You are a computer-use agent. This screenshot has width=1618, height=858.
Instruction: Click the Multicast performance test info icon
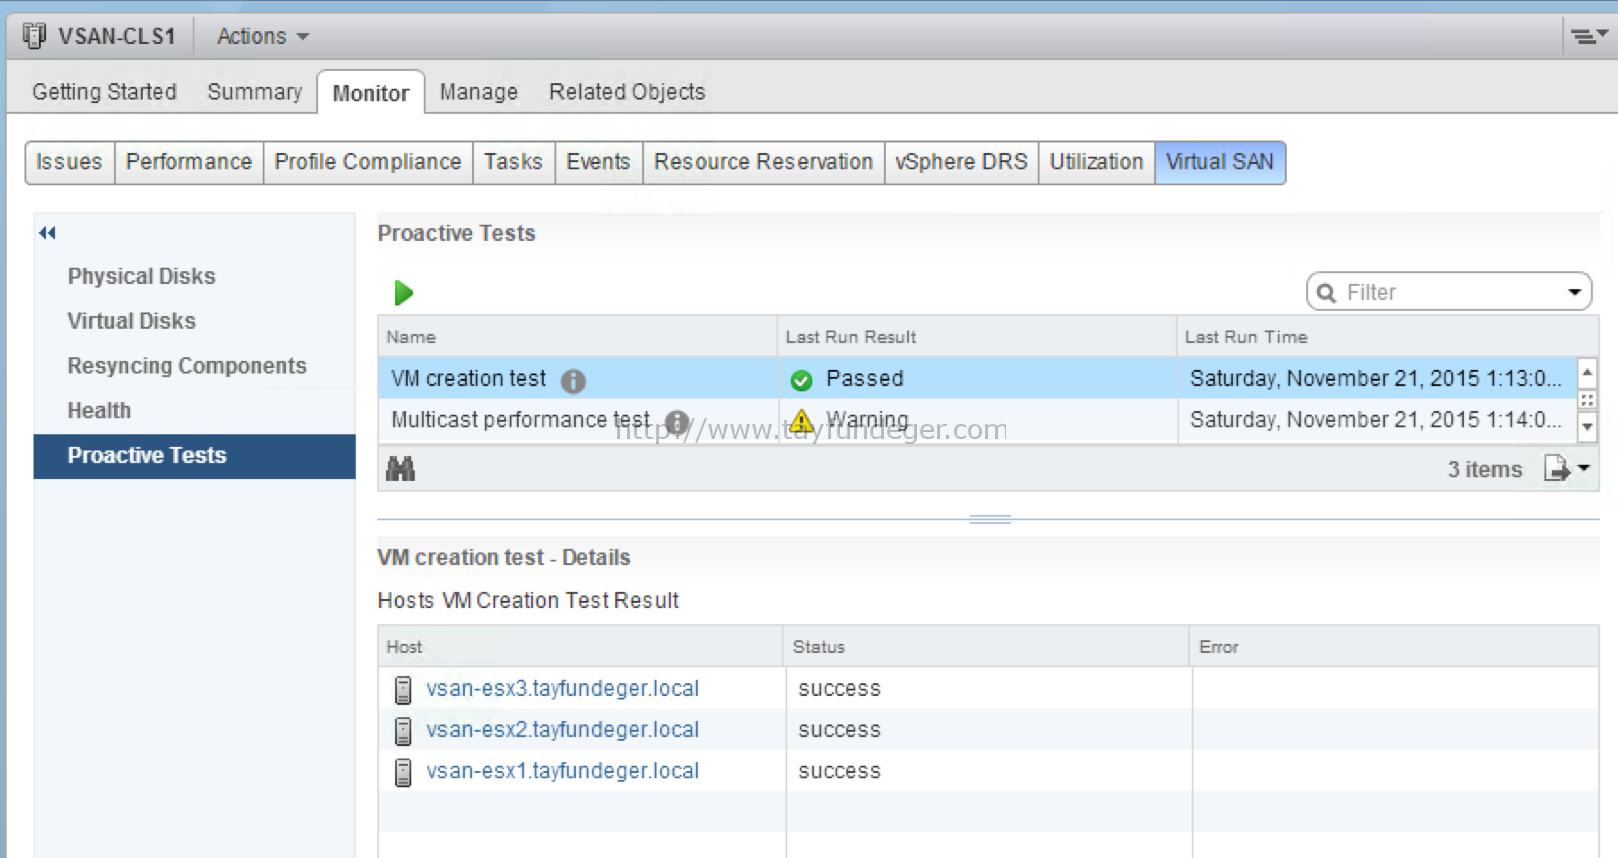coord(677,422)
